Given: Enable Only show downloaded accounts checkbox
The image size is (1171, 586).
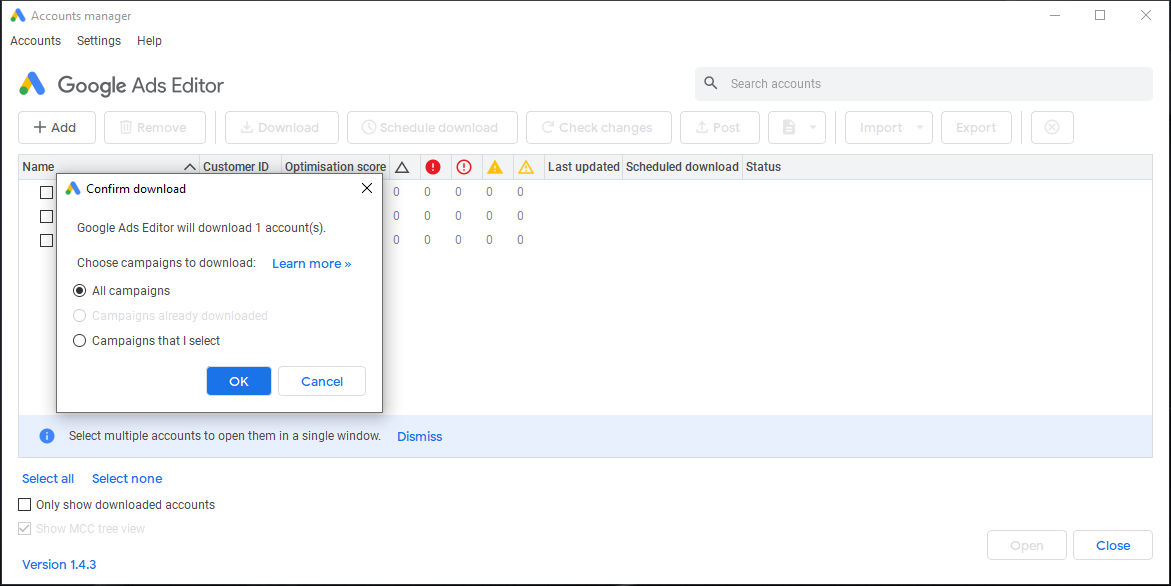Looking at the screenshot, I should 24,504.
